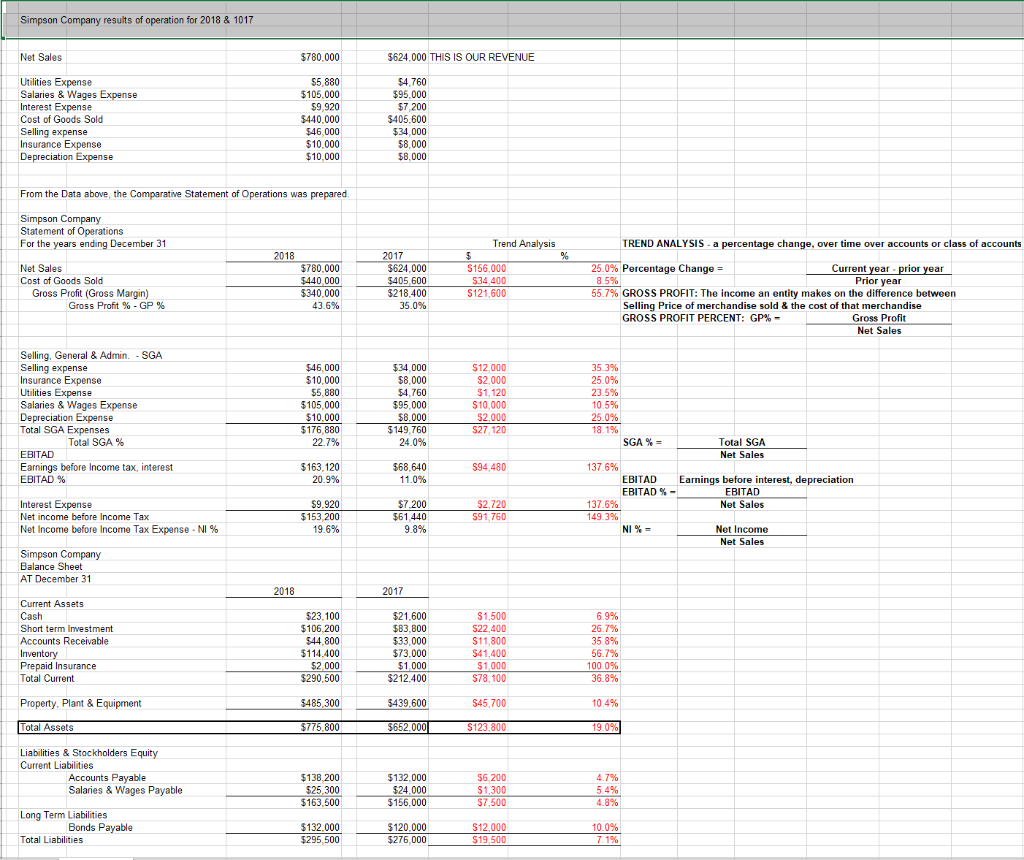
Task: Click the 'Salaries & Wages Payable' label
Action: [x=125, y=790]
